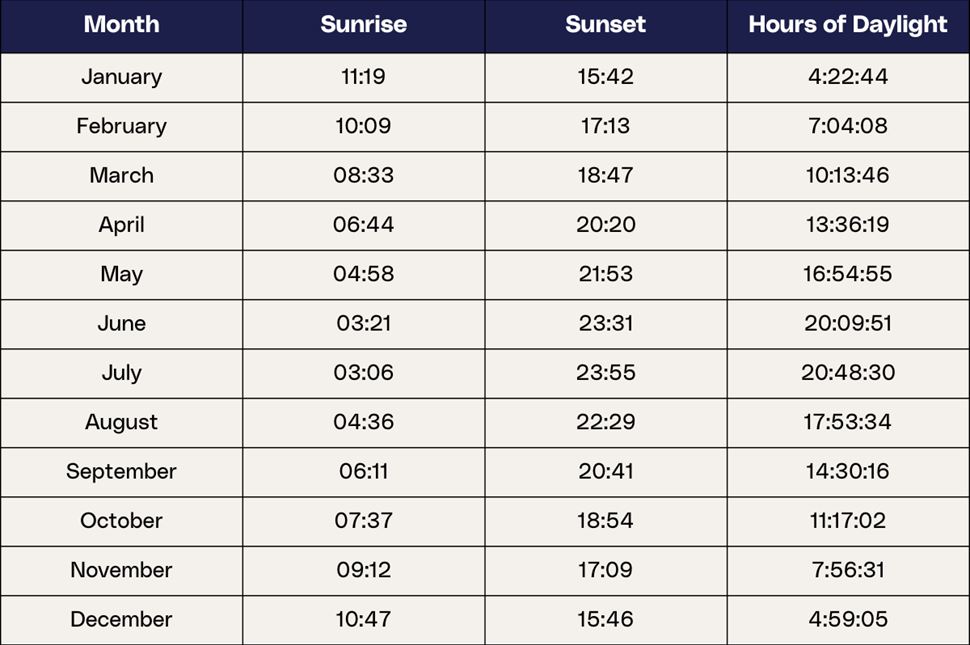Click the Sunset column header
Screen dimensions: 970x645
605,25
